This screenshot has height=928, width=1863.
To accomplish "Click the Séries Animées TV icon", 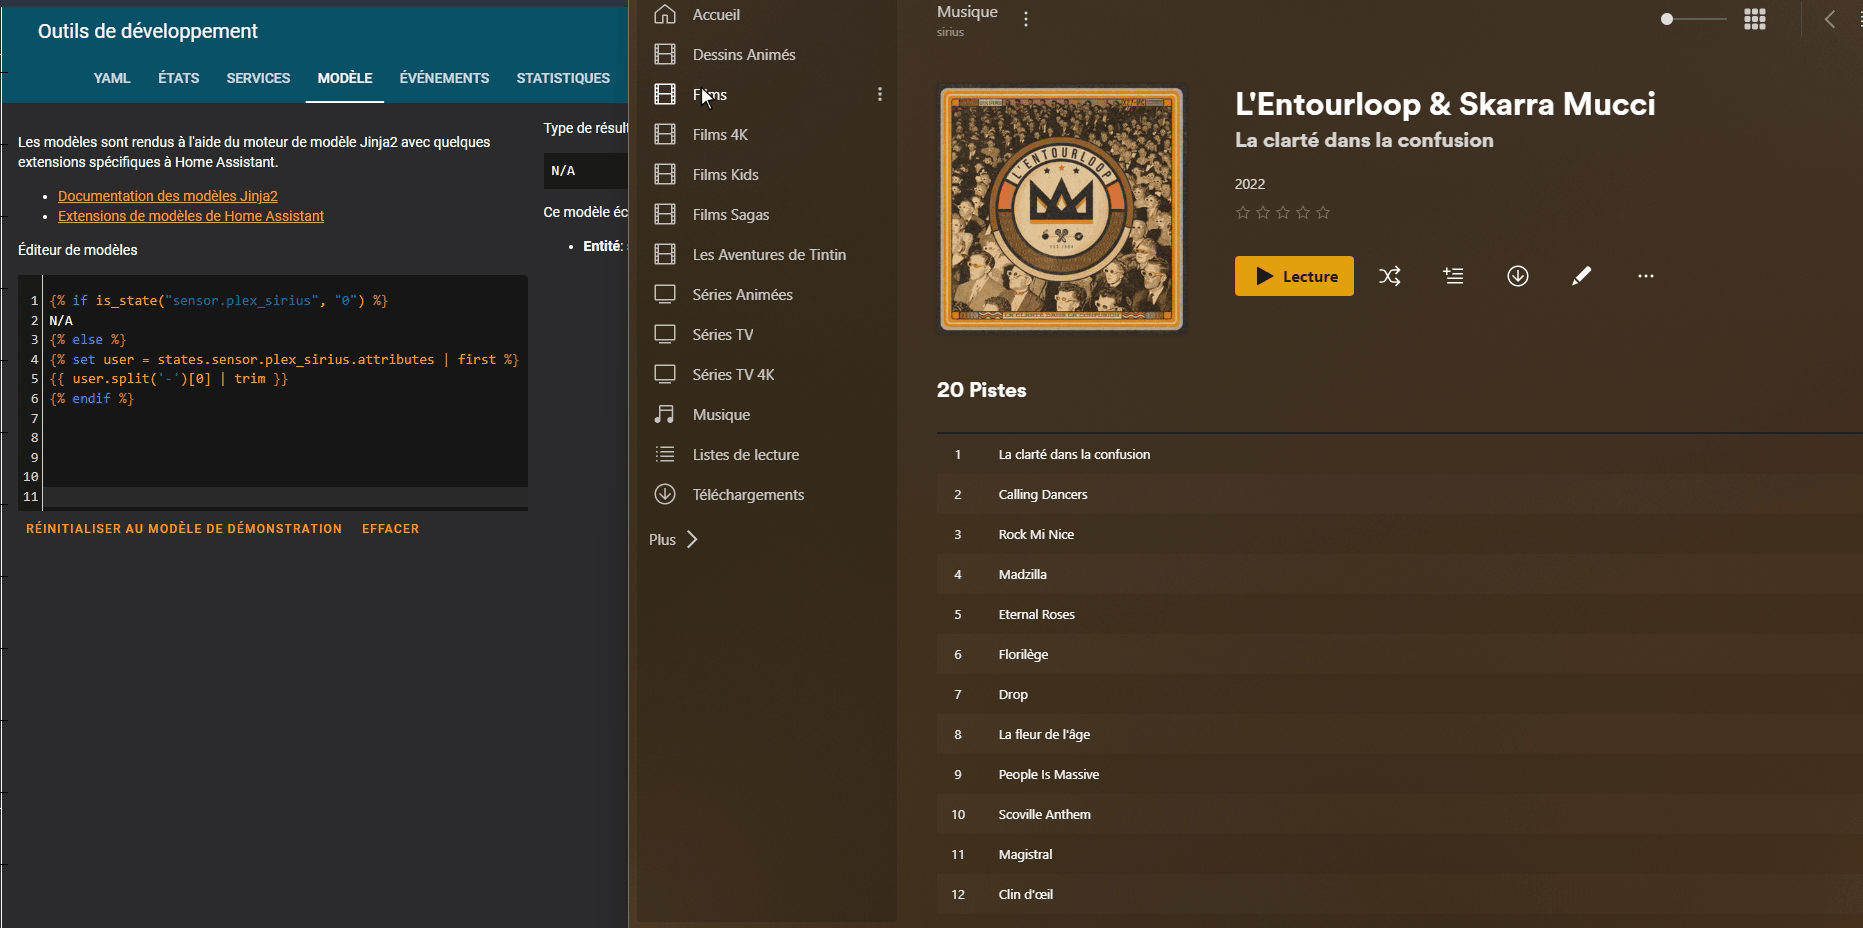I will [x=665, y=294].
